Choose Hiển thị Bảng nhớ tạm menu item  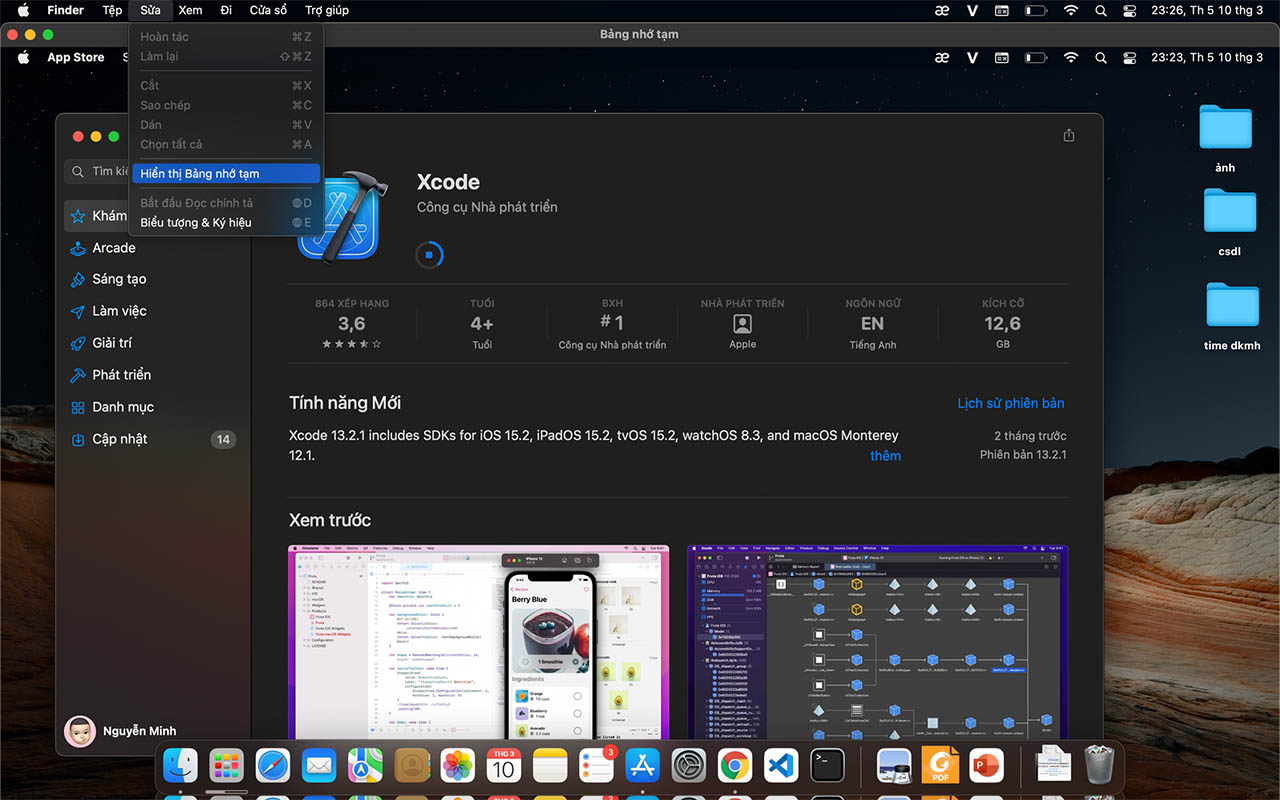(226, 173)
